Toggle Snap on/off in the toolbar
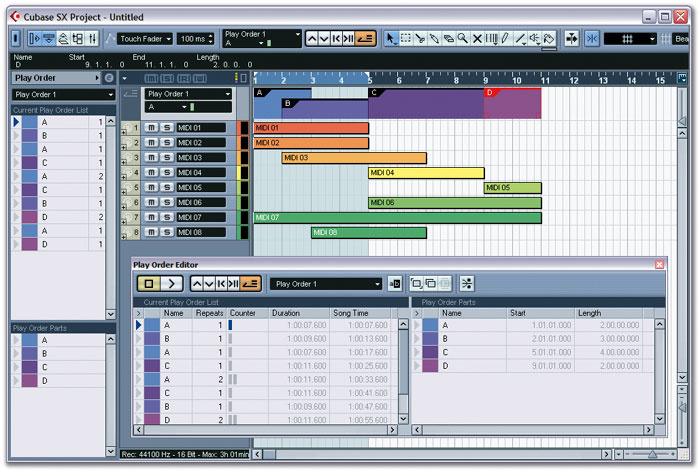The height and width of the screenshot is (472, 700). (592, 39)
